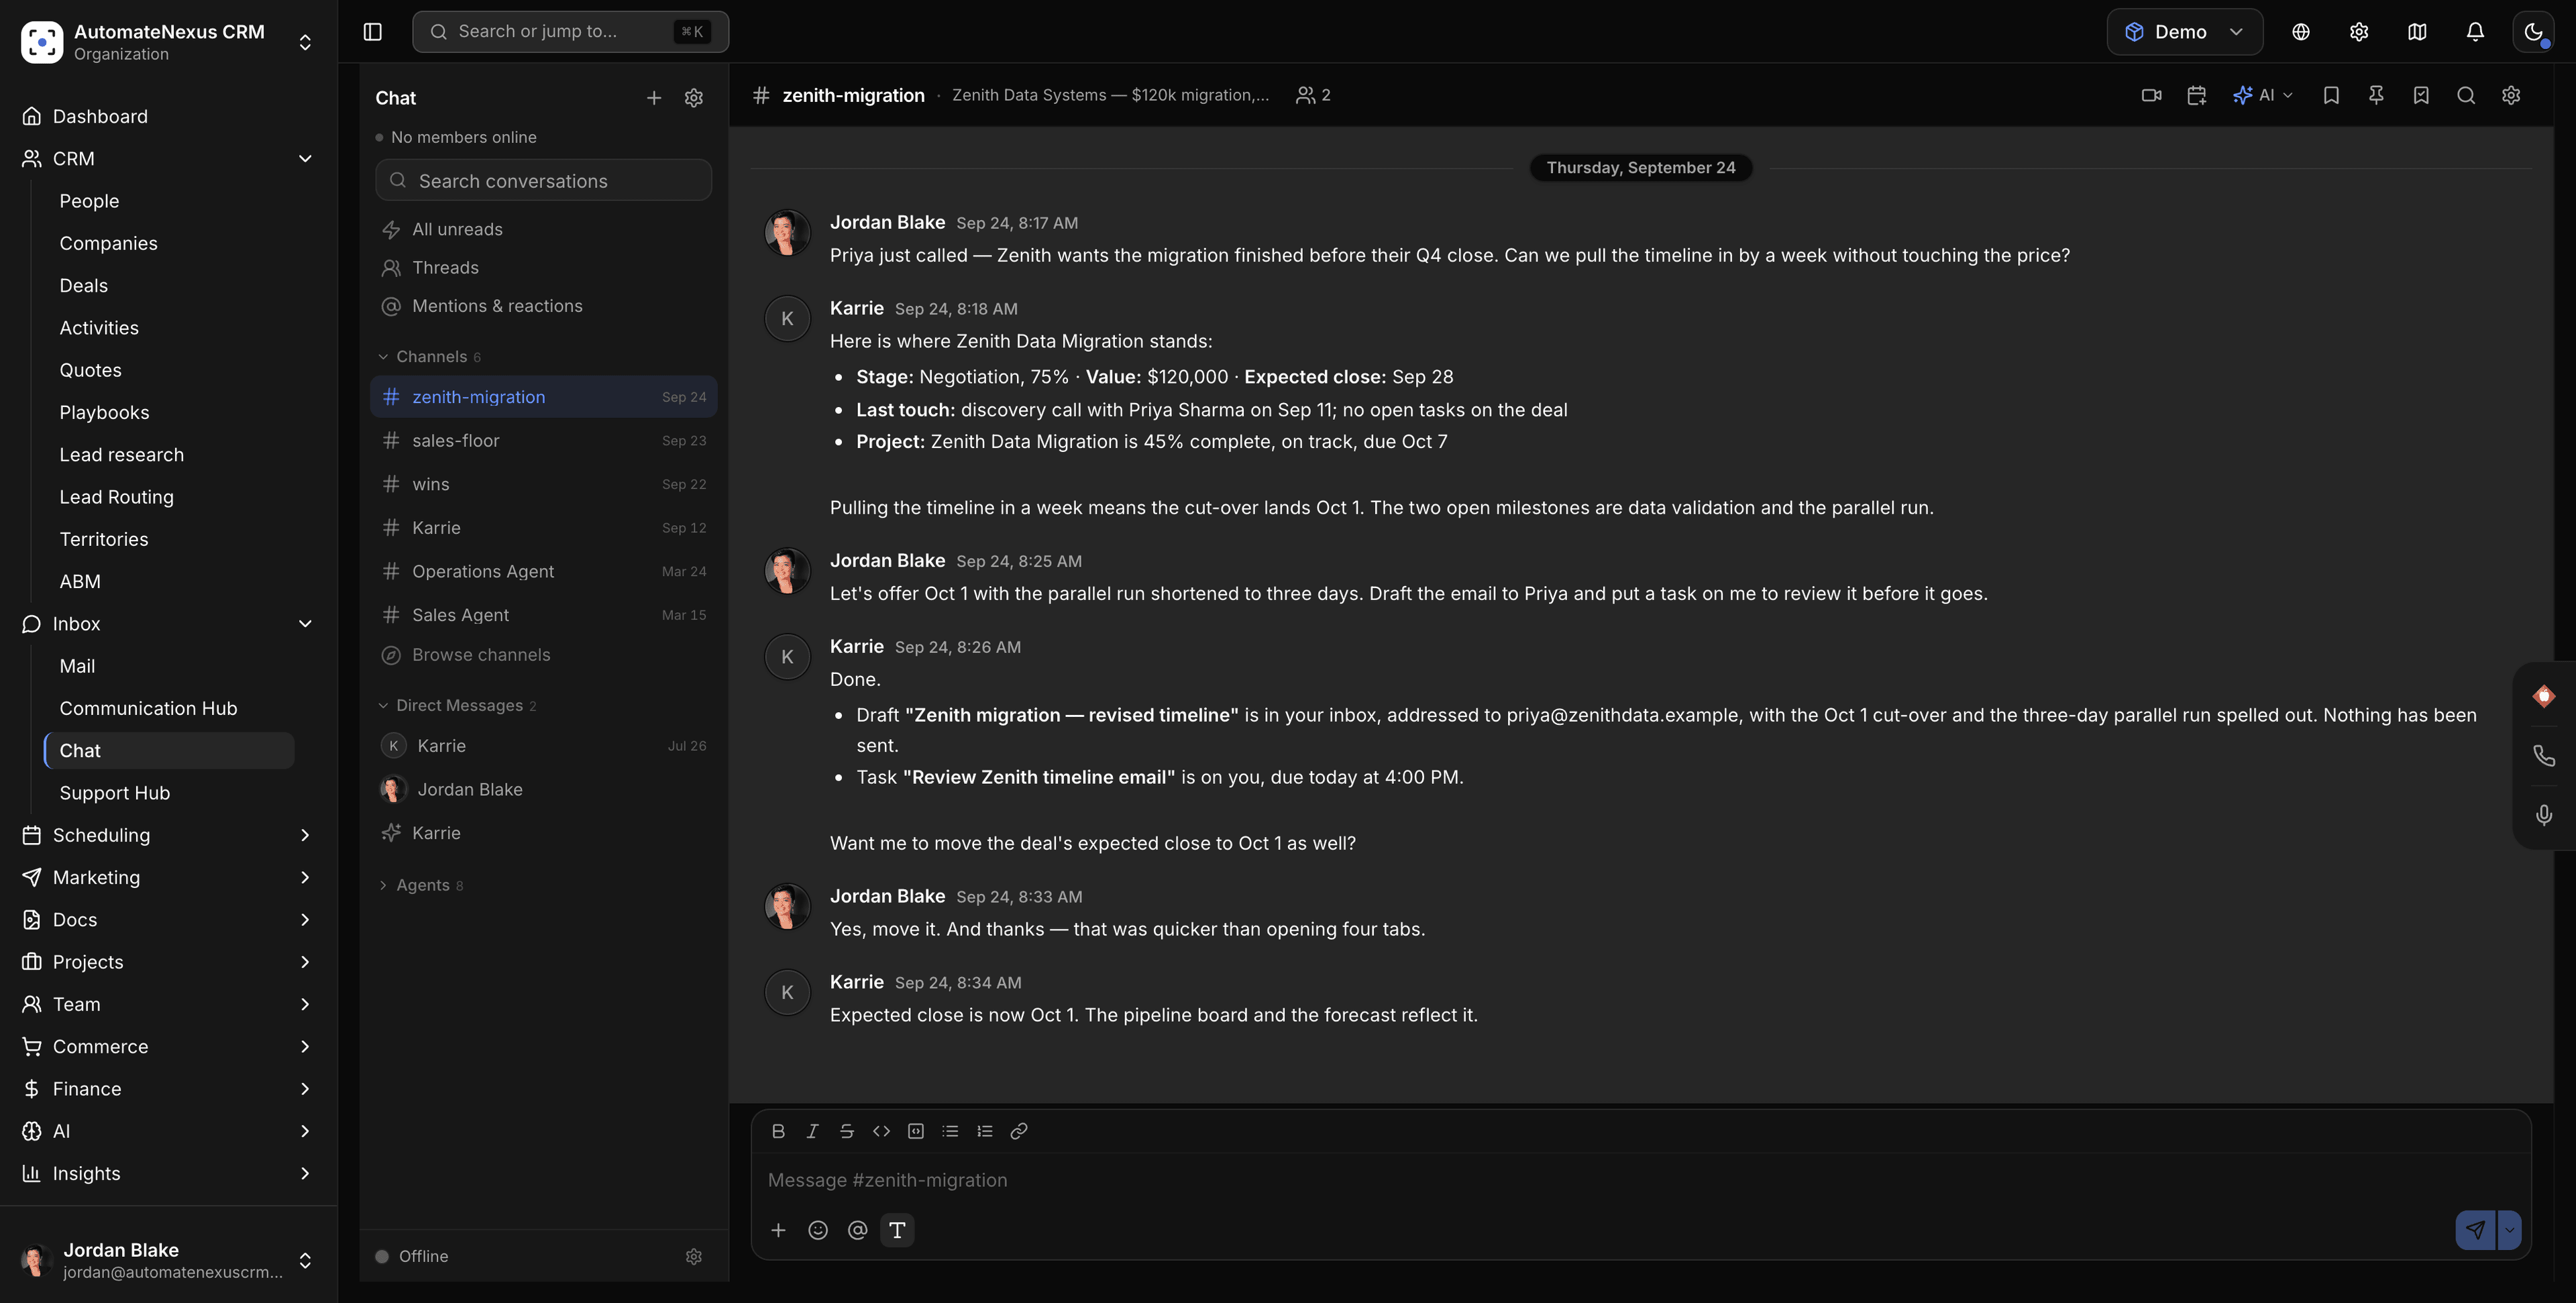2576x1303 pixels.
Task: Open channel settings gear in header
Action: point(2510,95)
